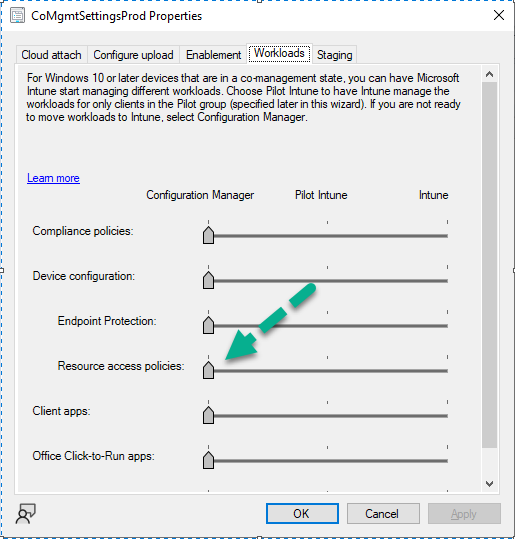This screenshot has width=515, height=539.
Task: Click the Intune column label
Action: [434, 195]
